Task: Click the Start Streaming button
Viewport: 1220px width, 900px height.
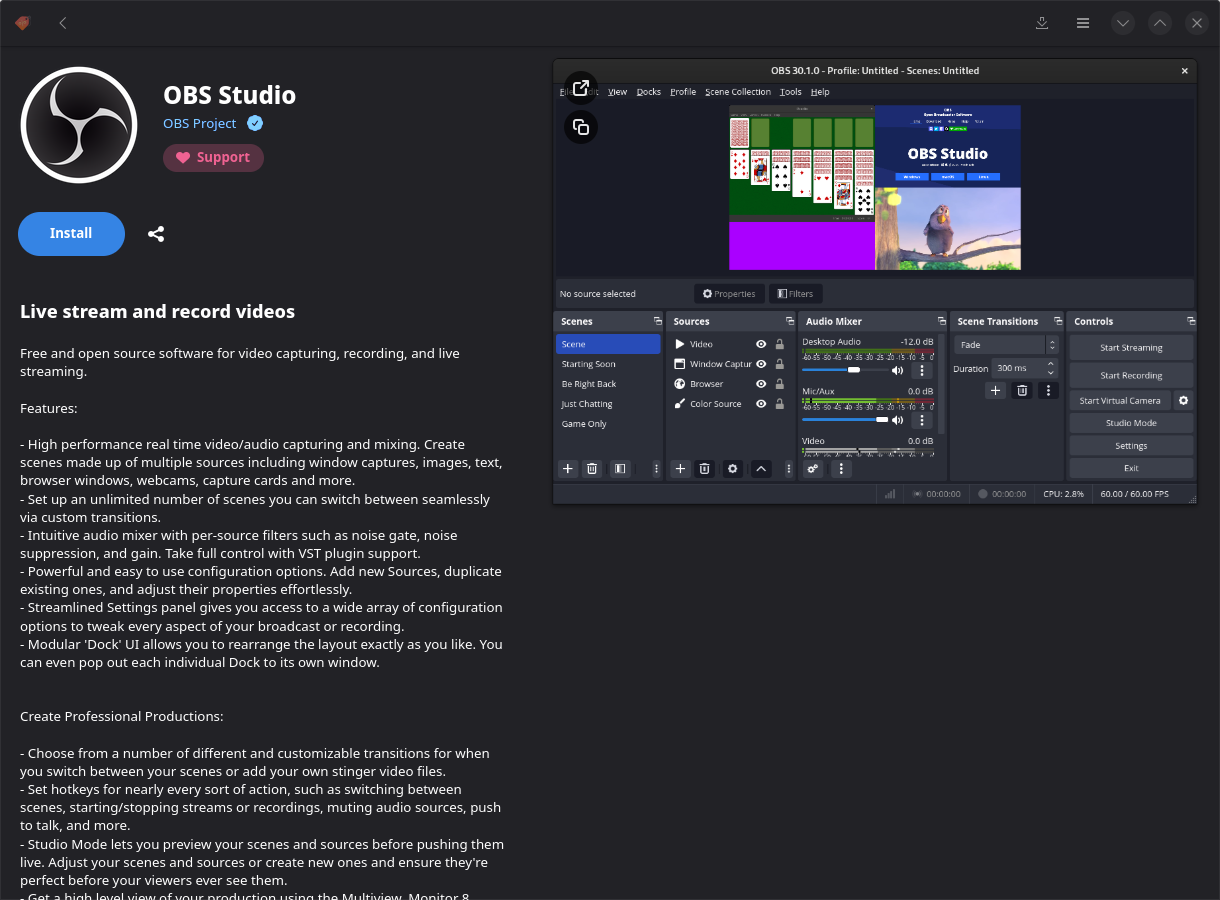Action: [1131, 347]
